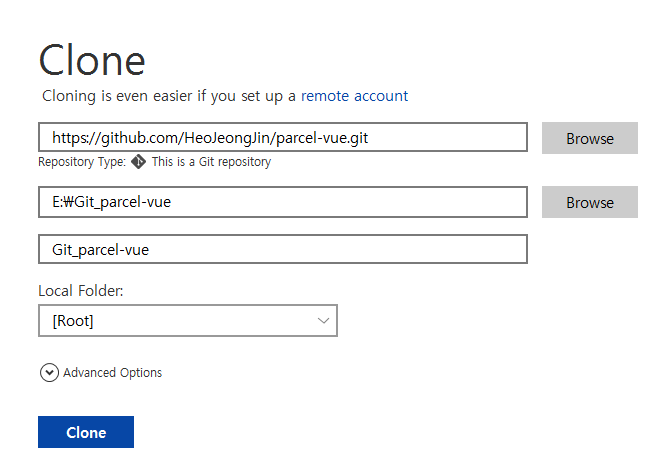The image size is (670, 473).
Task: Click the Git repository diamond icon
Action: pos(138,162)
